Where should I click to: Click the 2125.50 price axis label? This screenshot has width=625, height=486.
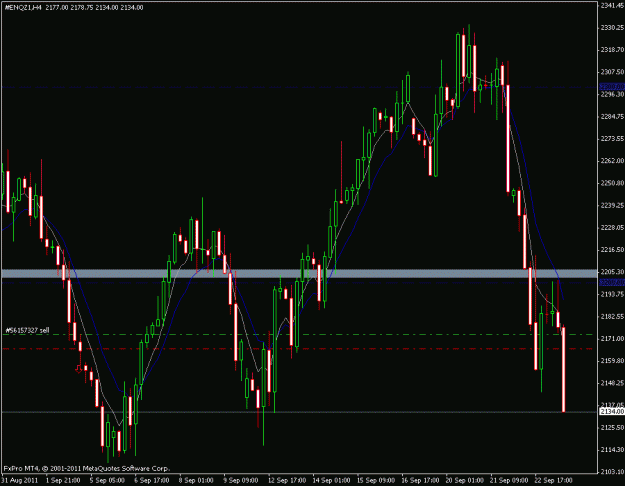pyautogui.click(x=612, y=427)
